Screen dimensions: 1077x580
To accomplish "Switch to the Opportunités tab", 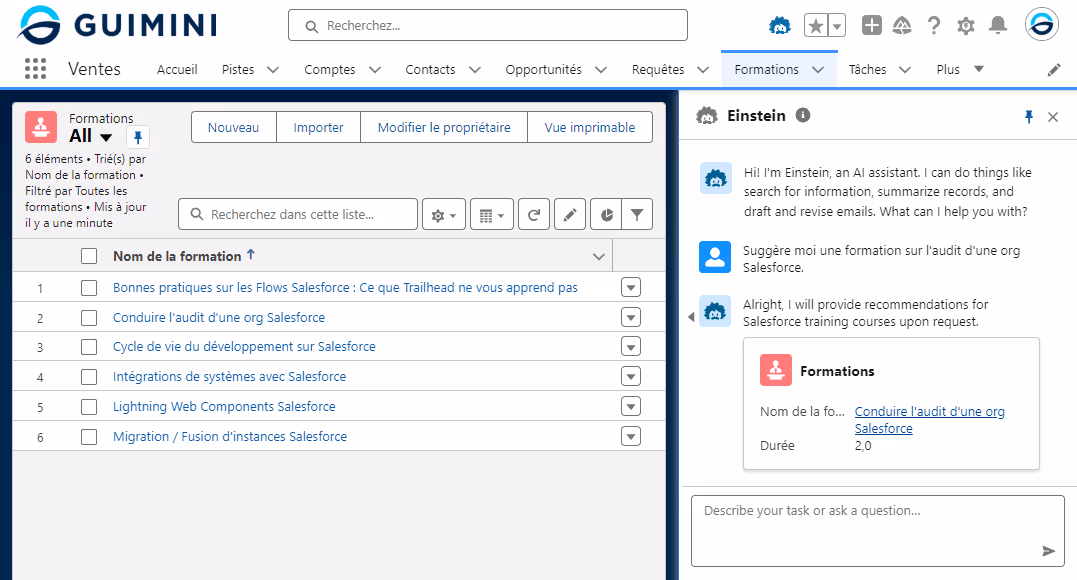I will (x=543, y=69).
